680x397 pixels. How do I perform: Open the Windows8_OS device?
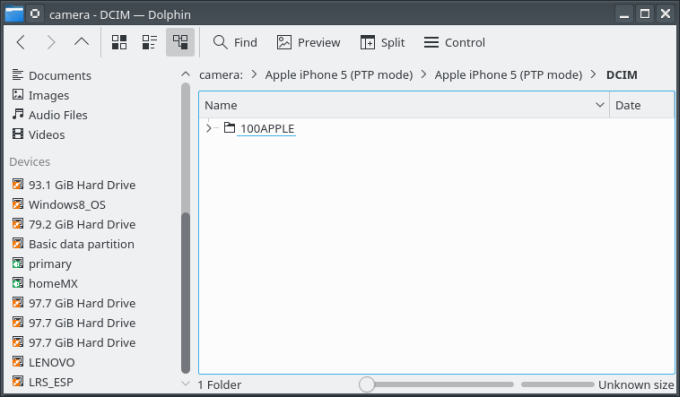(x=67, y=204)
